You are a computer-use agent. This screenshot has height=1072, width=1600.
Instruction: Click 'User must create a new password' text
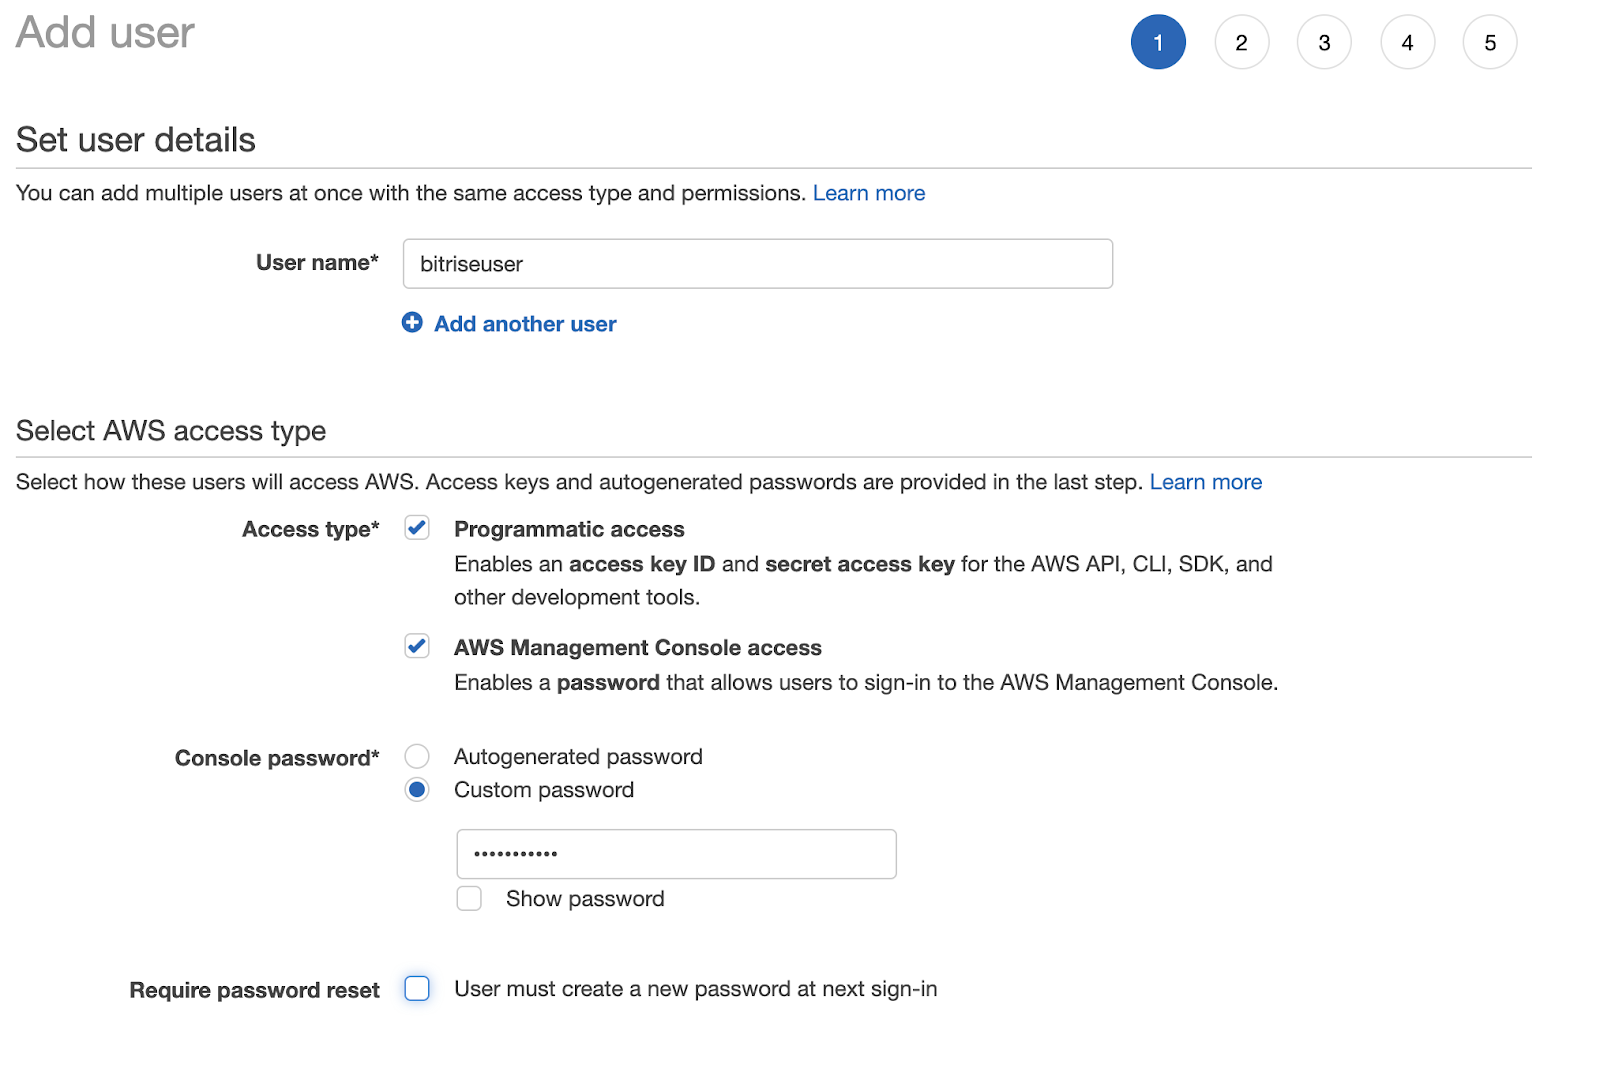[x=696, y=989]
